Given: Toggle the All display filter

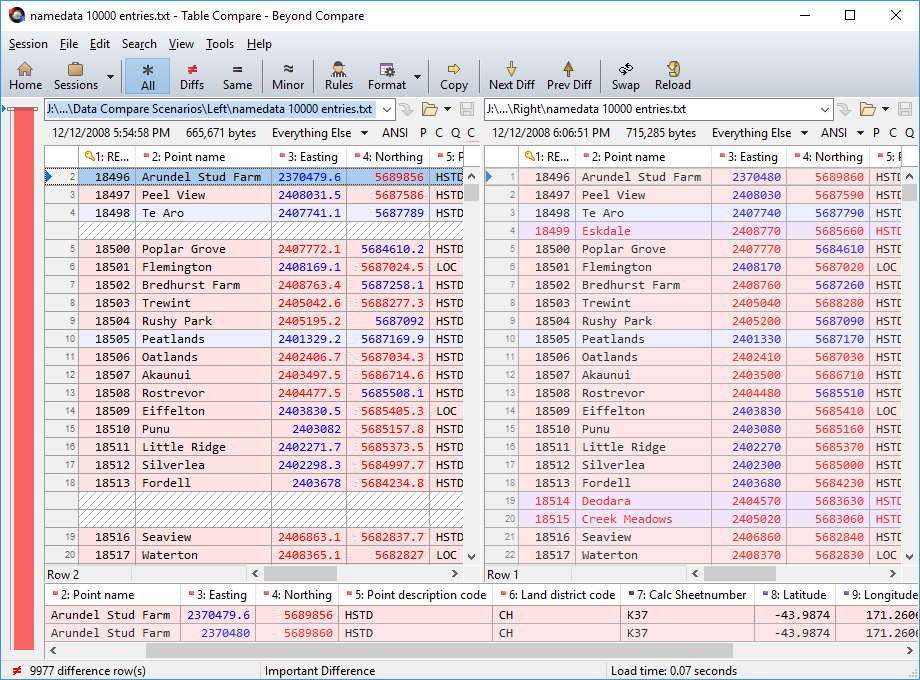Looking at the screenshot, I should 148,76.
